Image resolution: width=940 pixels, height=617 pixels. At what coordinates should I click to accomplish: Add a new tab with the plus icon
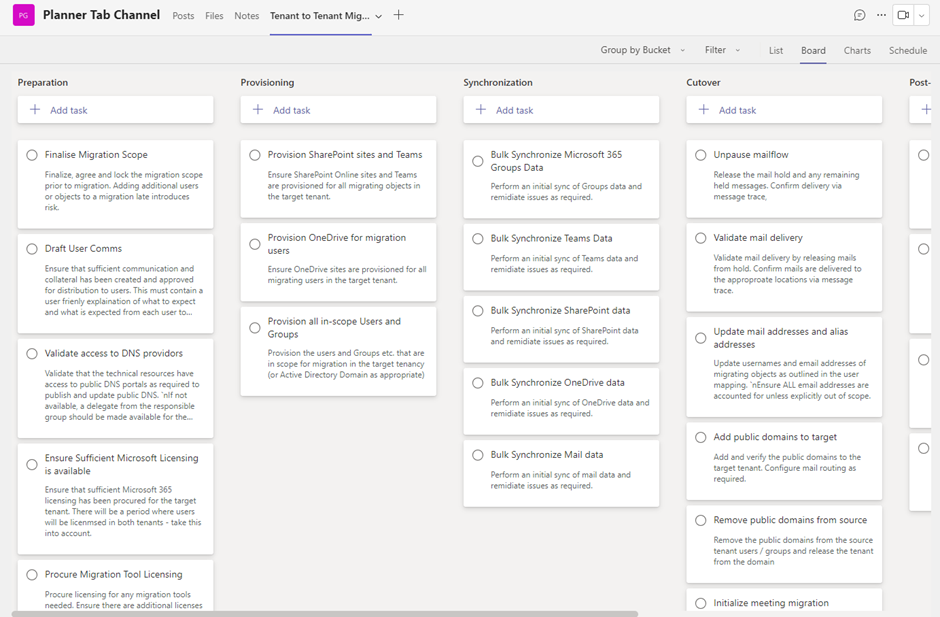[399, 15]
